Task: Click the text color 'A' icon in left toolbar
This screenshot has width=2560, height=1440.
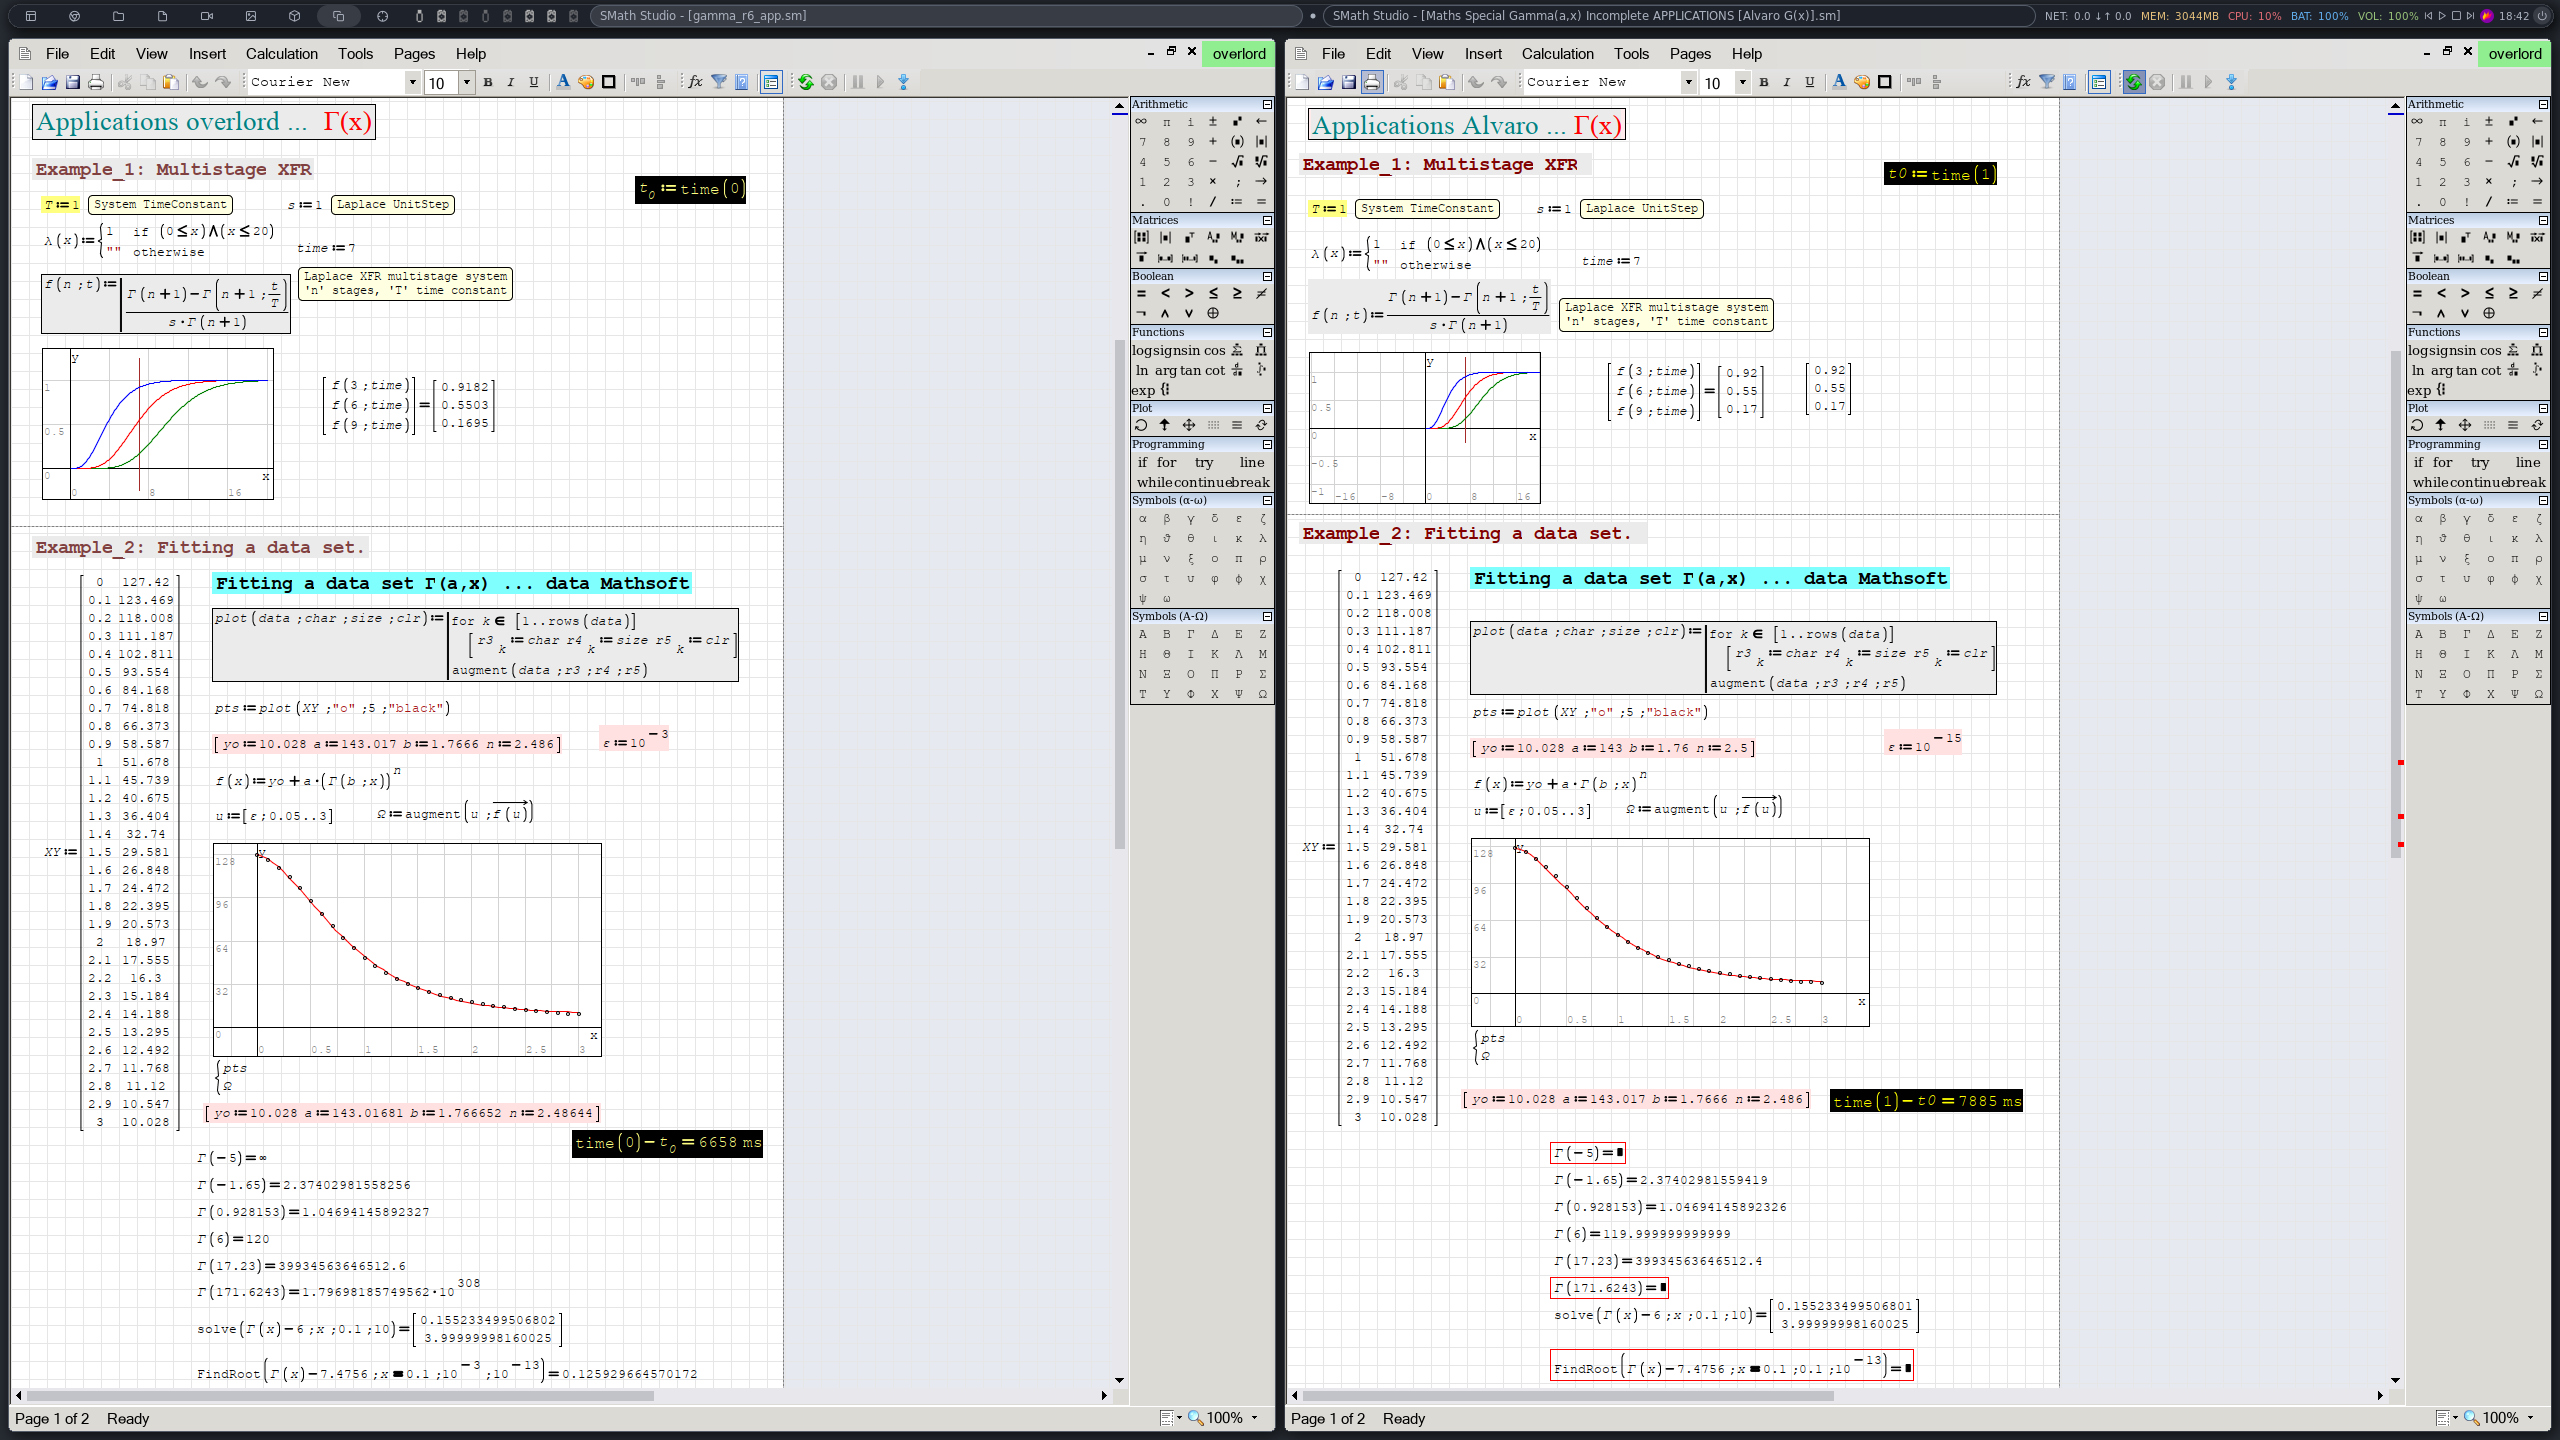Action: 563,82
